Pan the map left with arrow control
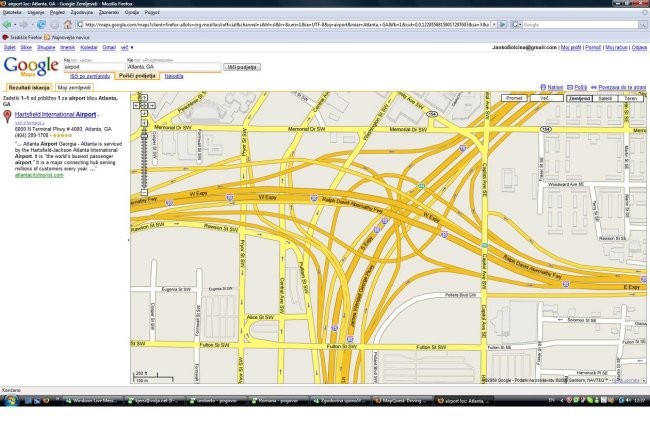Viewport: 650px width, 446px height. [136, 106]
